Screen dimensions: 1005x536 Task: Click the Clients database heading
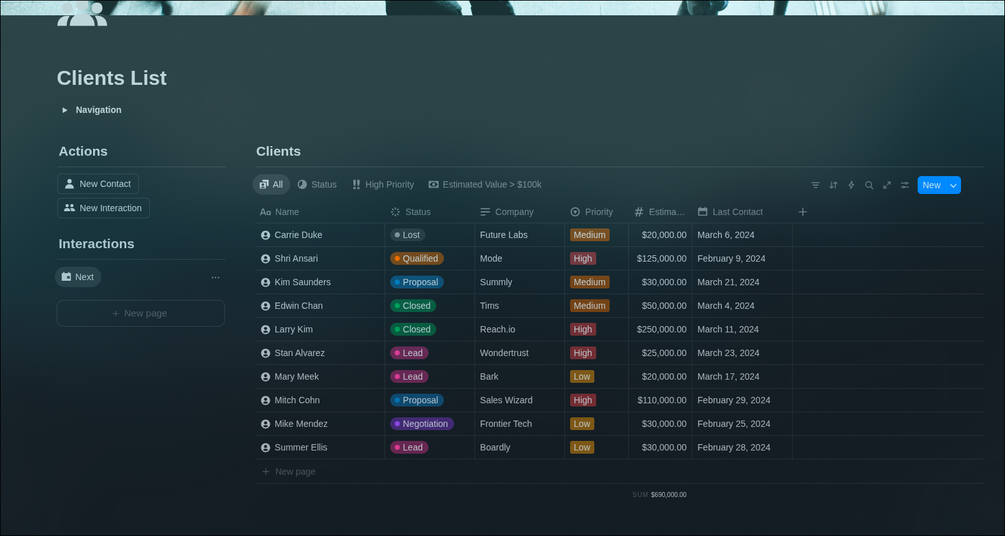point(278,152)
